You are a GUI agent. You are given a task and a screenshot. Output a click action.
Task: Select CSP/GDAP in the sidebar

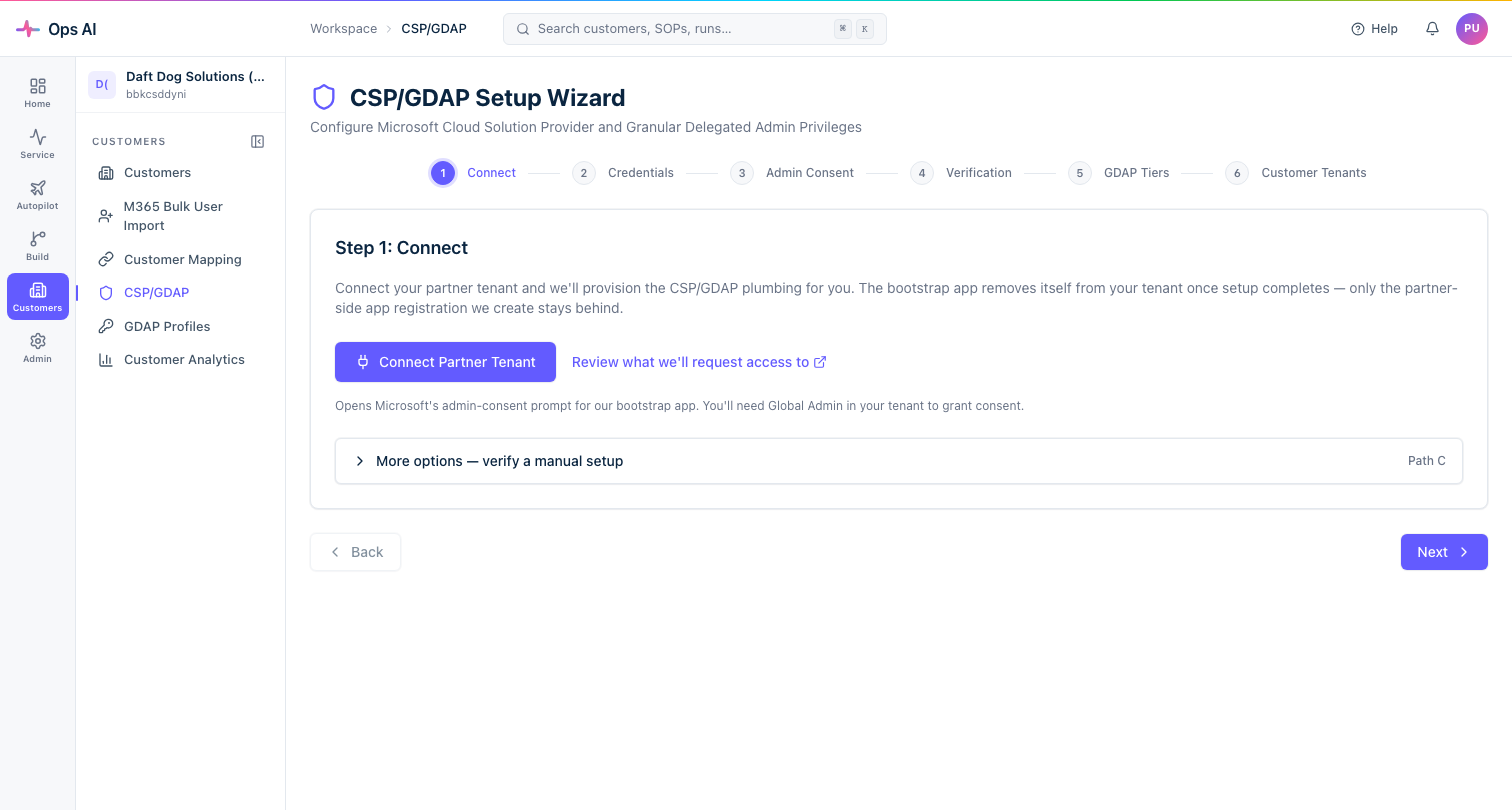180,293
